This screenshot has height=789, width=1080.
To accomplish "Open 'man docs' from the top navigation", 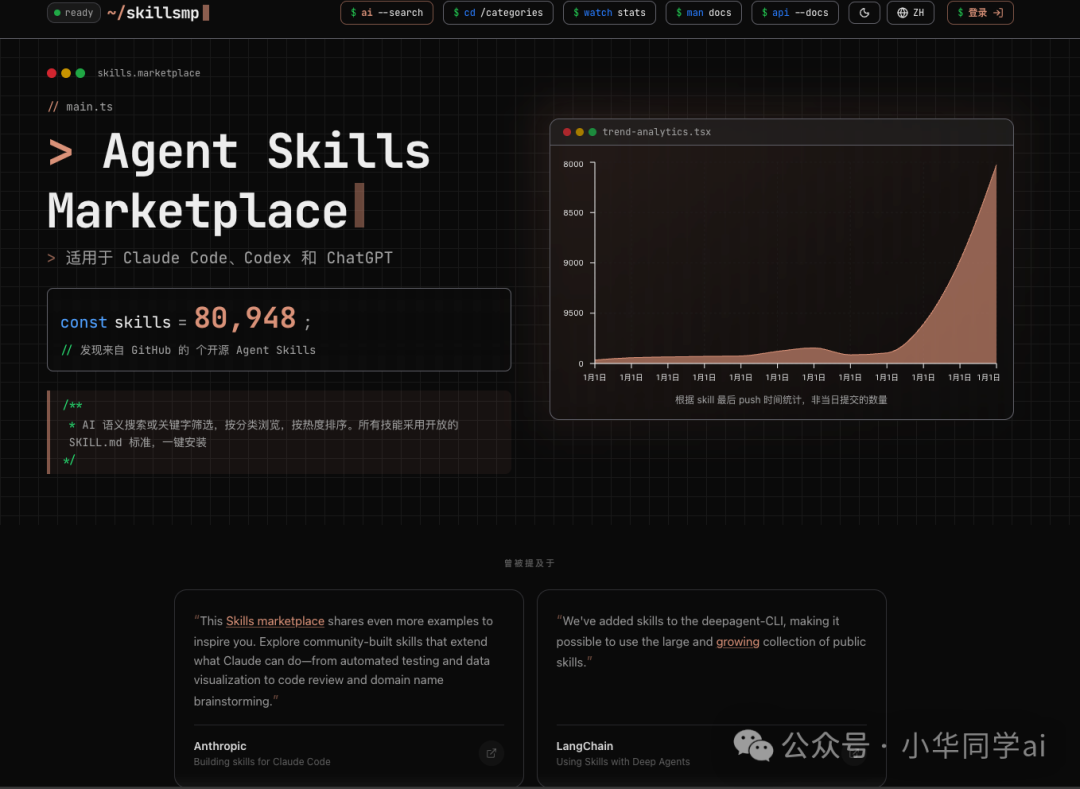I will [x=703, y=13].
